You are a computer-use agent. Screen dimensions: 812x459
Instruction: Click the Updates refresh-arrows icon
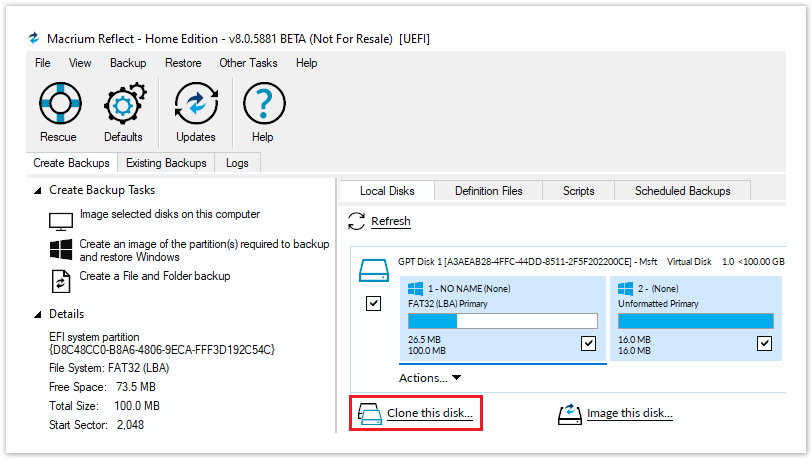coord(195,104)
